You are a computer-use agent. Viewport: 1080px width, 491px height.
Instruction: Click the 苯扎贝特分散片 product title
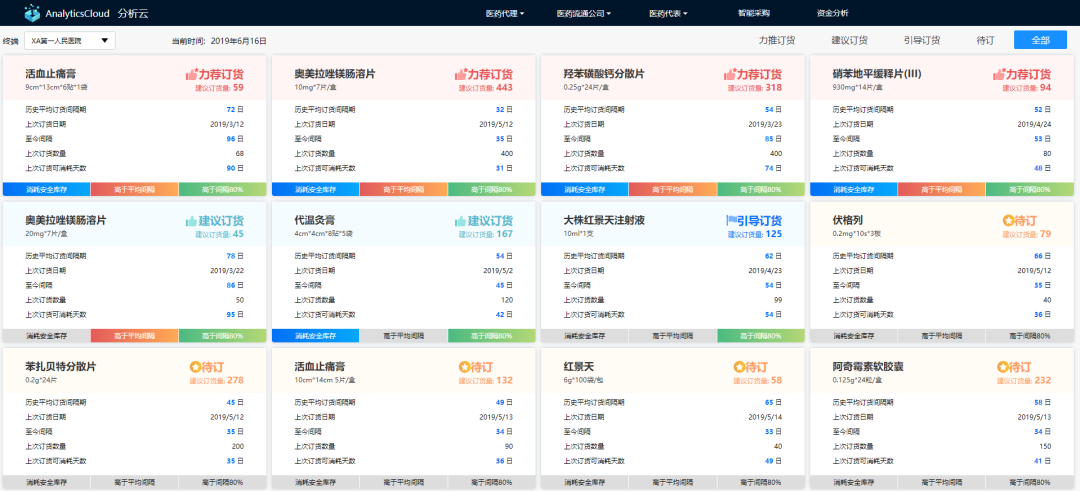(x=60, y=367)
